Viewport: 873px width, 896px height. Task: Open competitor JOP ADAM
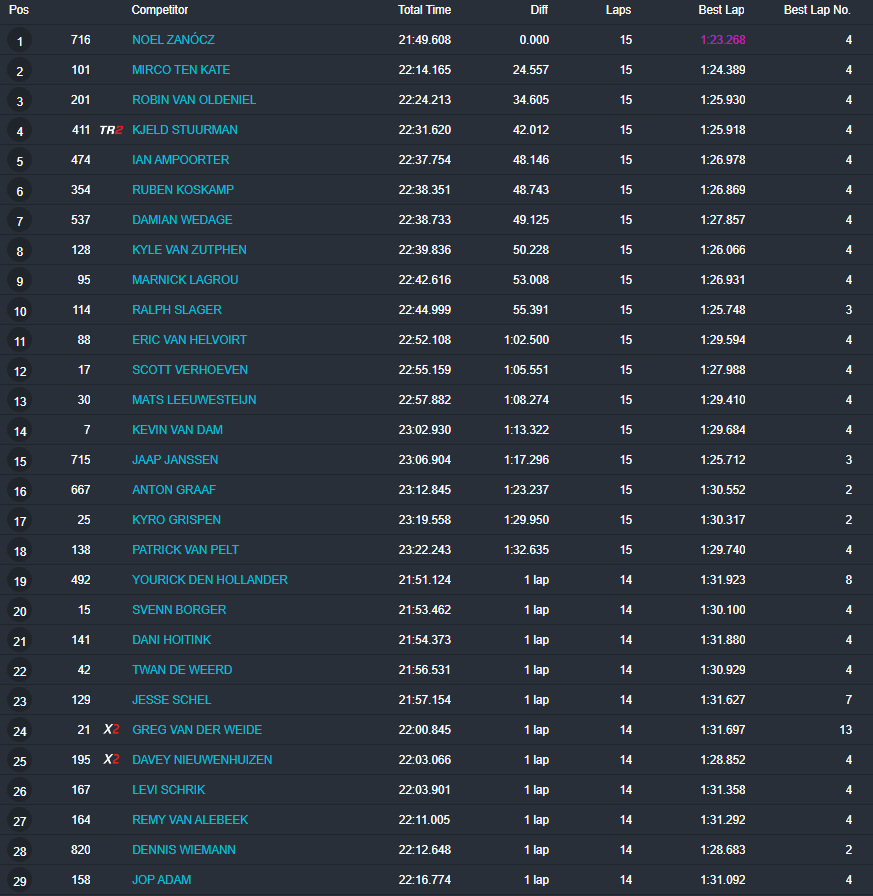coord(161,880)
